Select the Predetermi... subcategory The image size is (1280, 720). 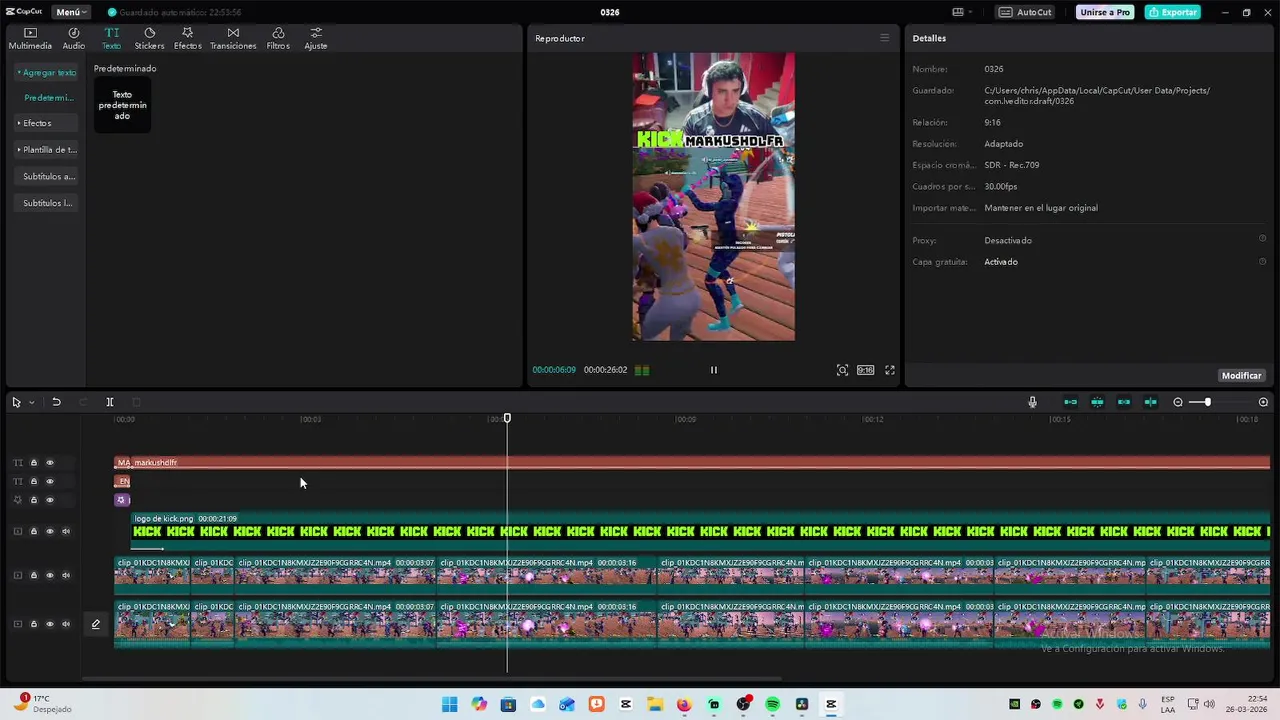[49, 98]
